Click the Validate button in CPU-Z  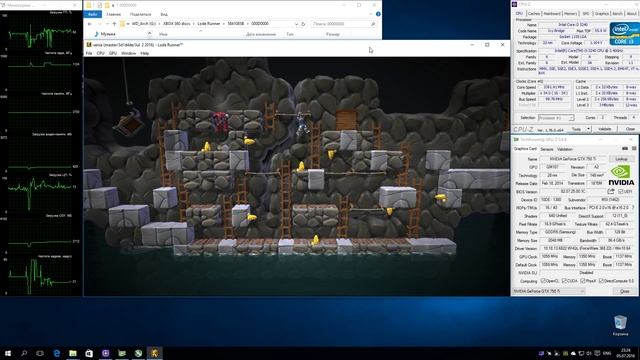click(604, 129)
